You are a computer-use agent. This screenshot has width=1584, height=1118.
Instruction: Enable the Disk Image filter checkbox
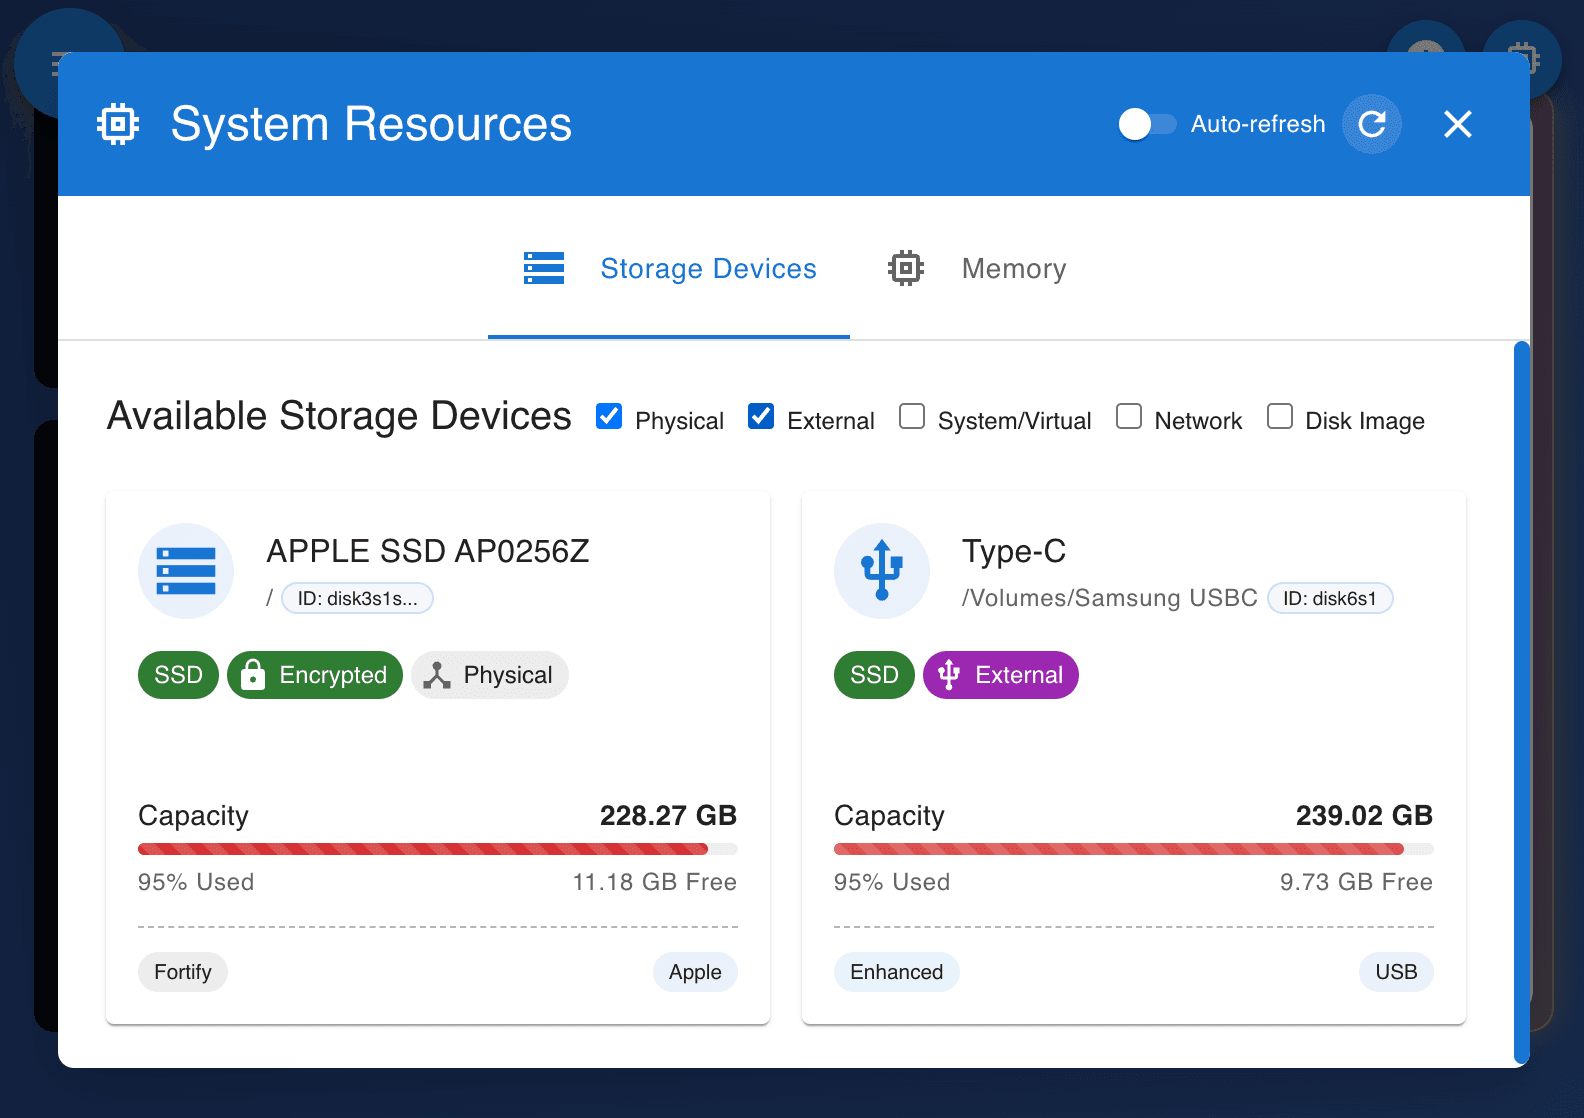(1280, 416)
